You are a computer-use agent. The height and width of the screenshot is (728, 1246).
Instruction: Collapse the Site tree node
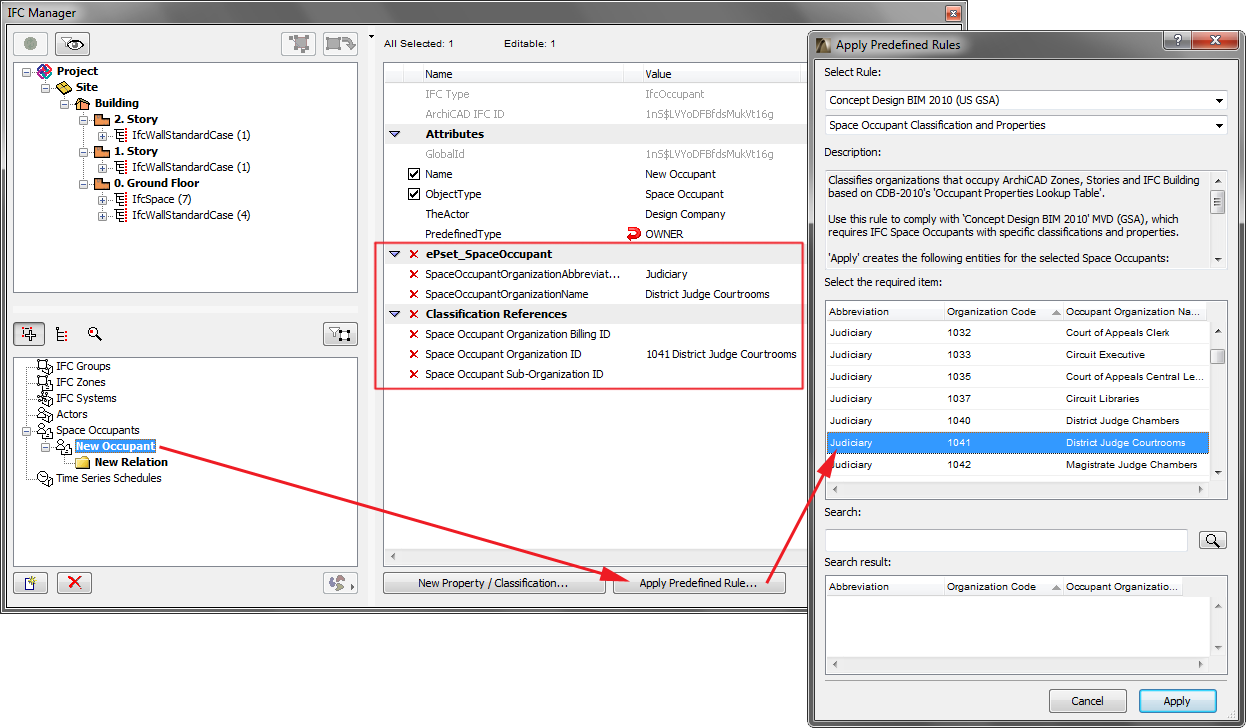pos(45,88)
